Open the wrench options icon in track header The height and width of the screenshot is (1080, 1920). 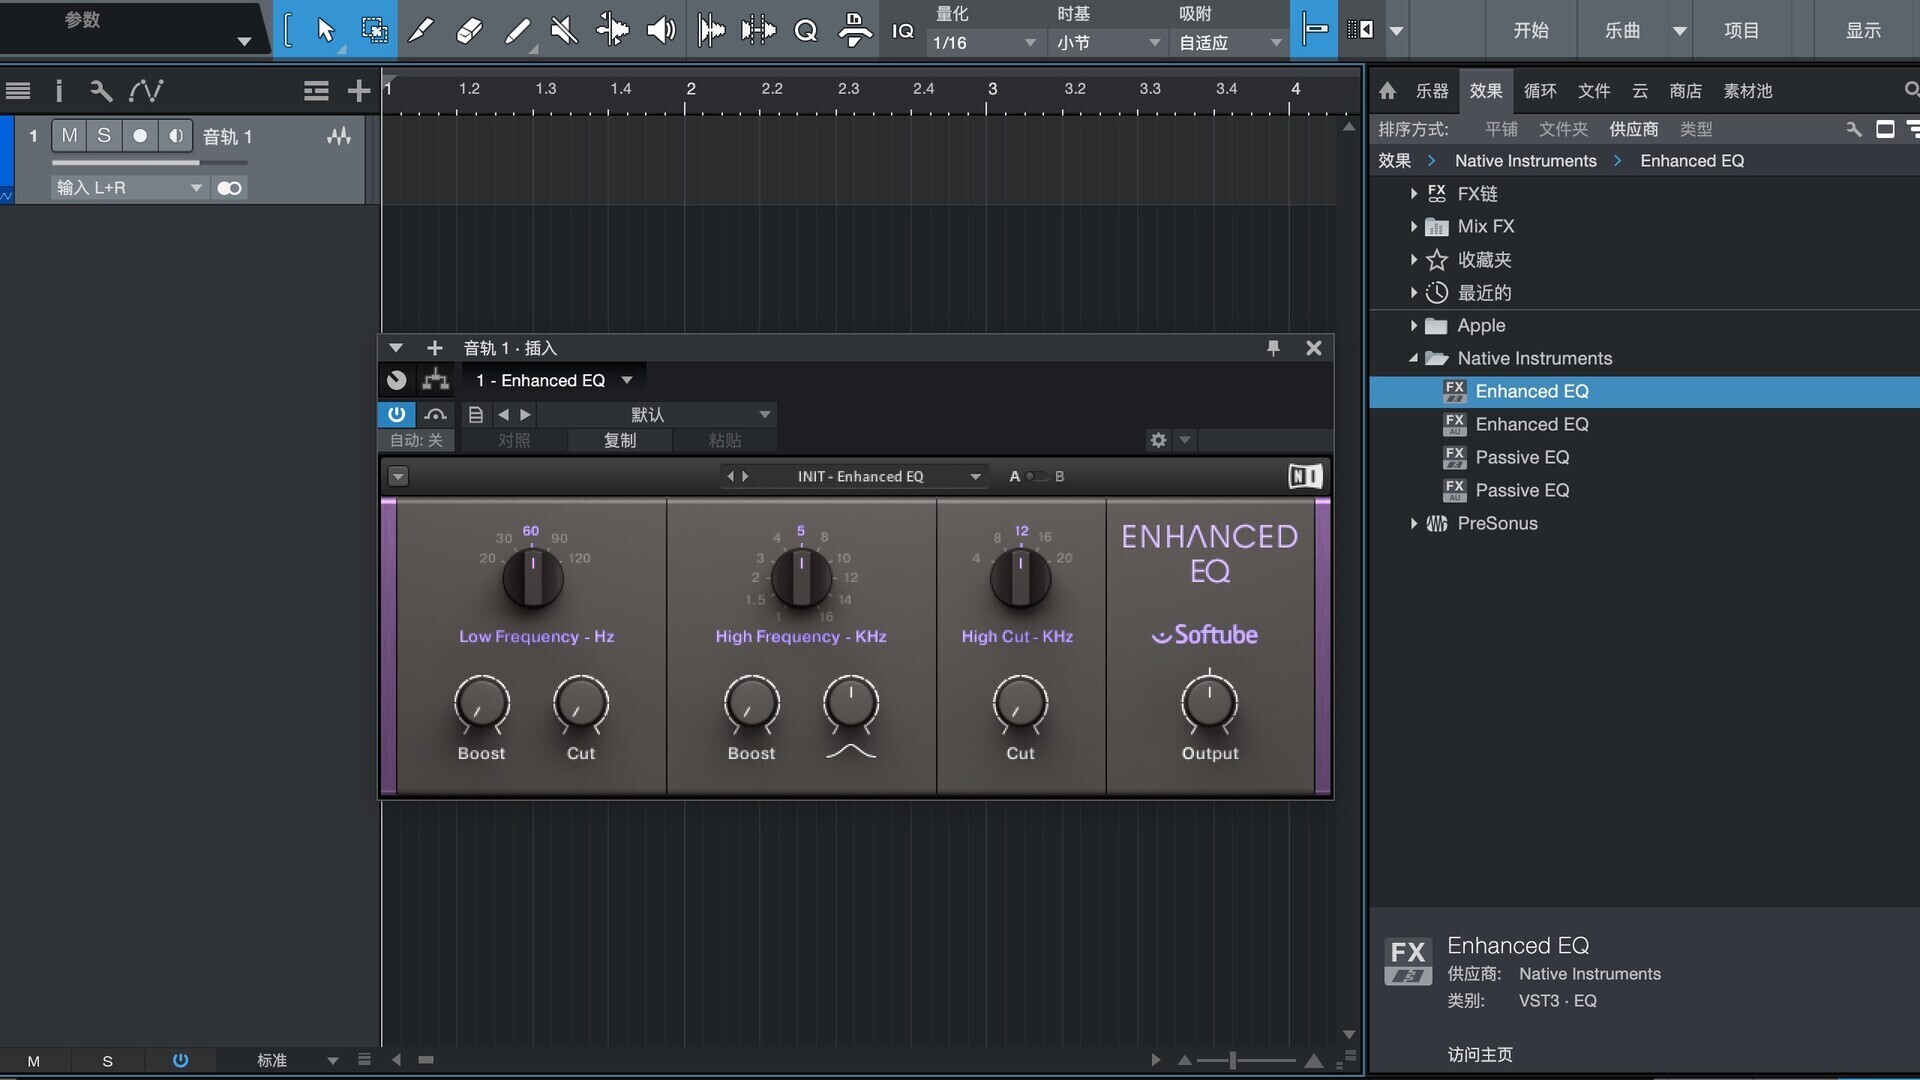[x=100, y=91]
